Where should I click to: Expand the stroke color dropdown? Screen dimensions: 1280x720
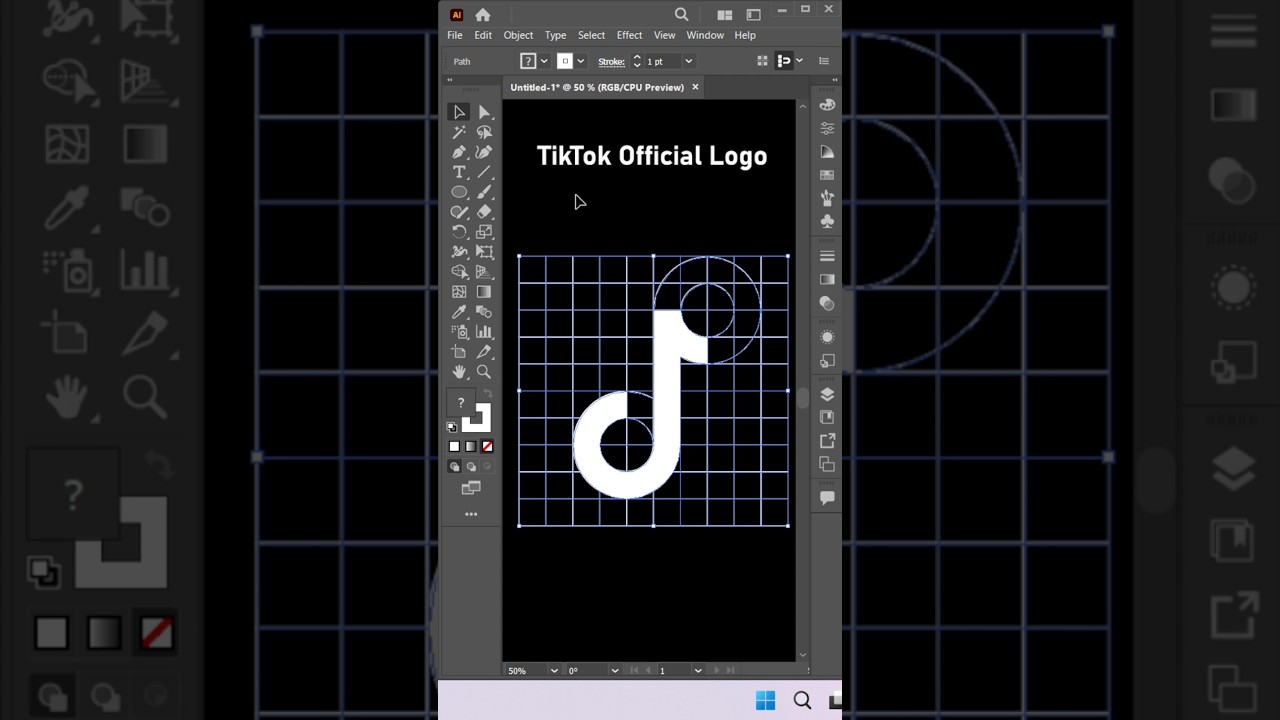click(x=580, y=61)
